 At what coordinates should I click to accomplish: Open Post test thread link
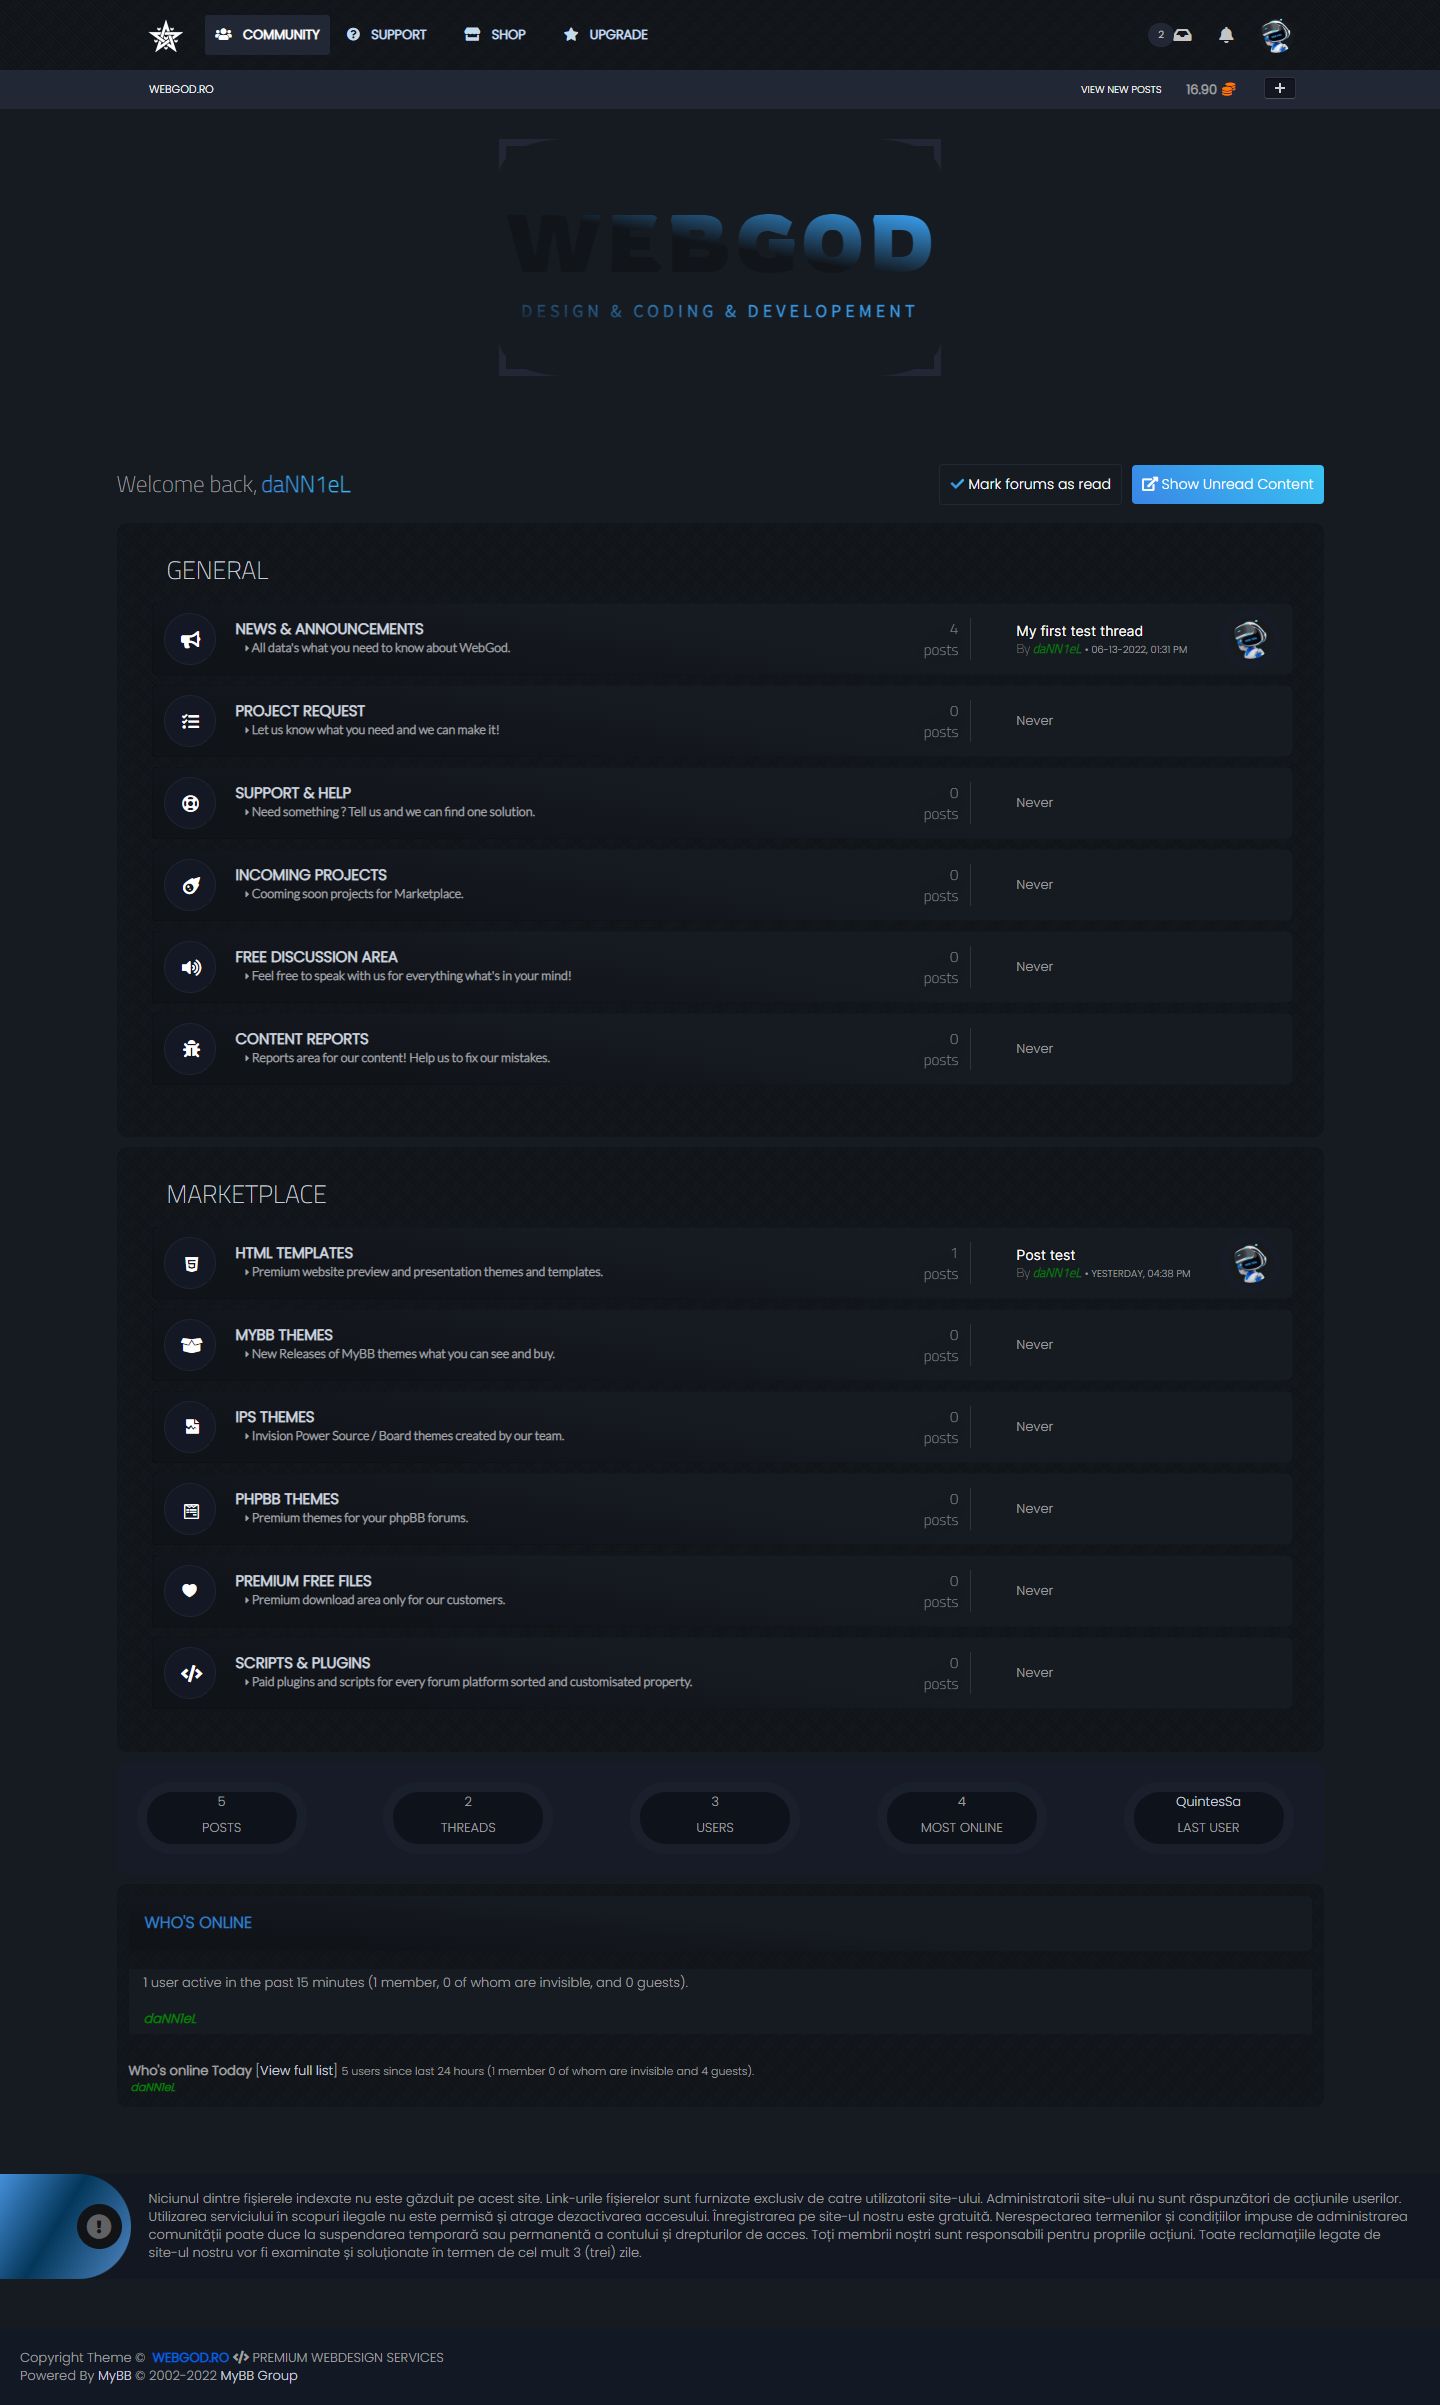click(x=1046, y=1255)
